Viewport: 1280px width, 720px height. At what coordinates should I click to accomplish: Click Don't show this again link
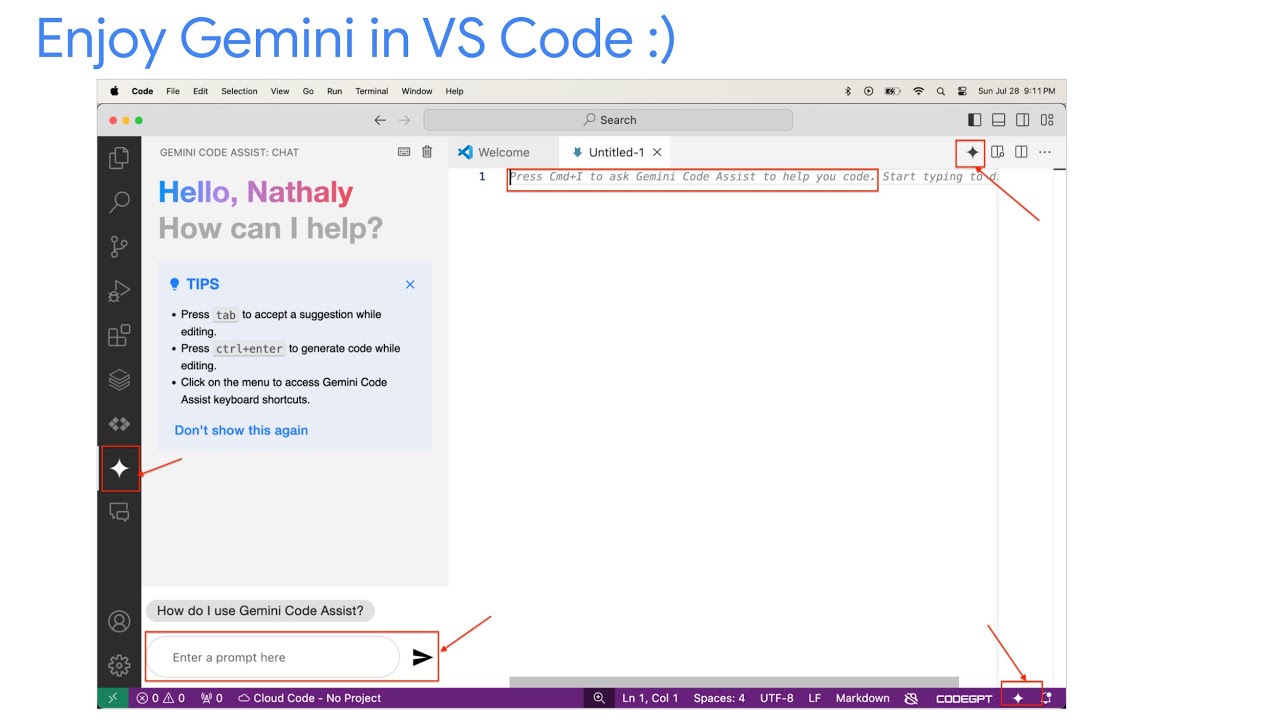(241, 430)
